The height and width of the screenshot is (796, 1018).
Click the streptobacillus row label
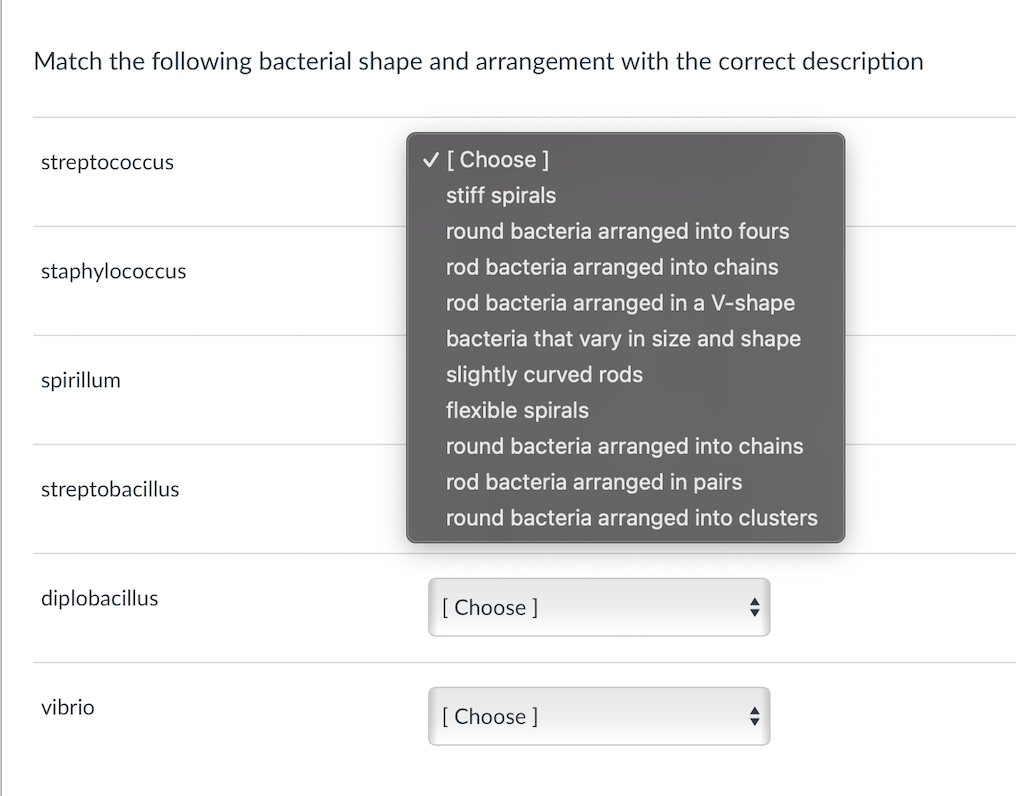[x=110, y=489]
